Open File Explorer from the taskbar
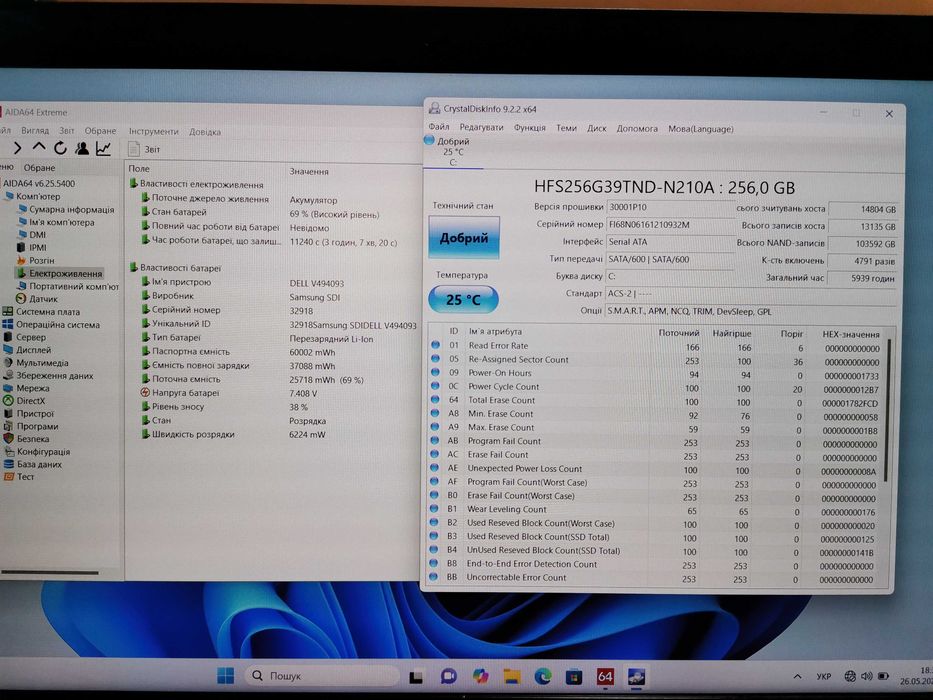 pyautogui.click(x=511, y=676)
